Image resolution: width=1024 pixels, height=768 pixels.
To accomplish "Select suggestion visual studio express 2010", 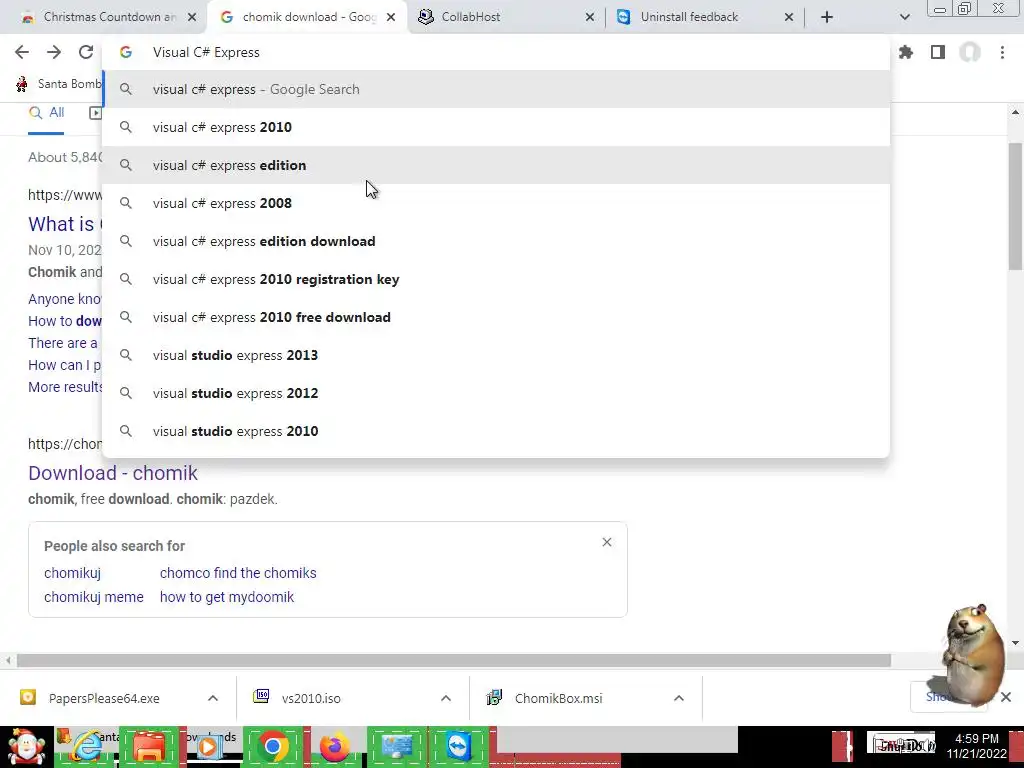I will [496, 430].
